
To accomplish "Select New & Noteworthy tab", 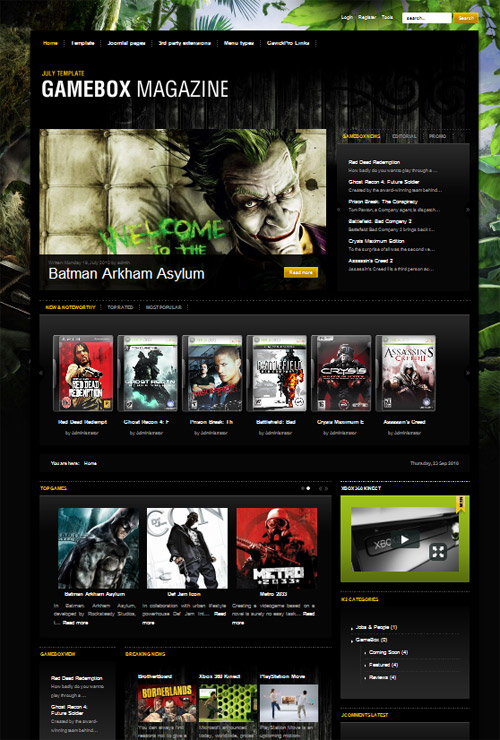I will [70, 307].
